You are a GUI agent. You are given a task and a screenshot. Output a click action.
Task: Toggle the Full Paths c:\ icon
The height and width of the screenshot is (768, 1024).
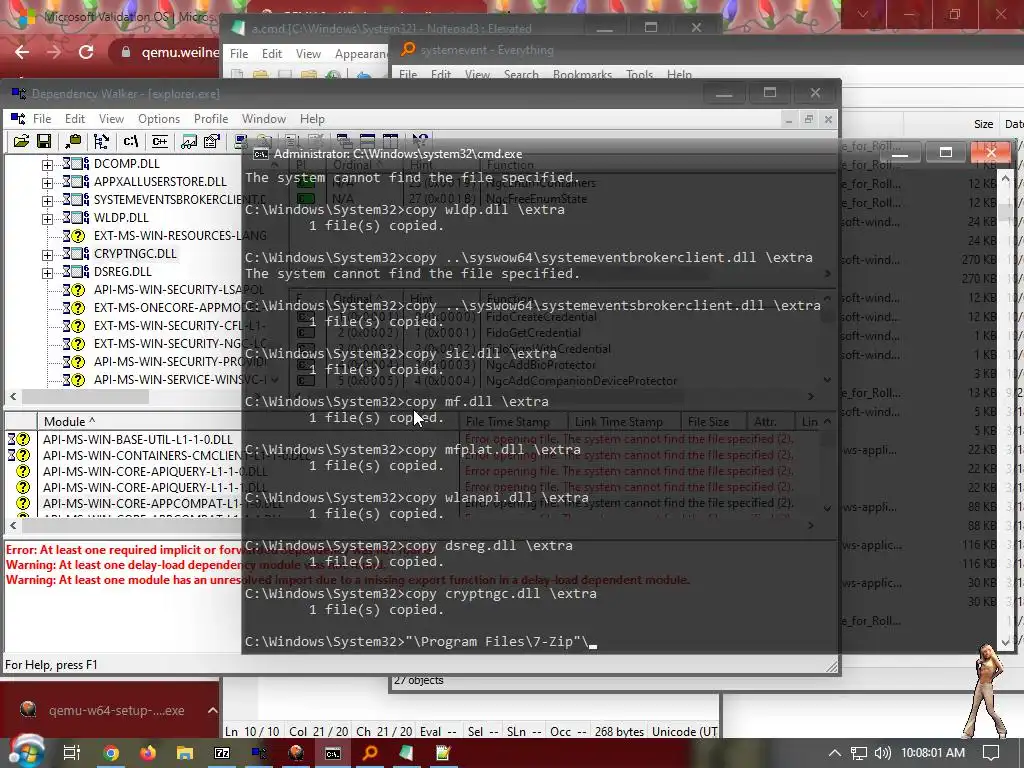pos(131,141)
